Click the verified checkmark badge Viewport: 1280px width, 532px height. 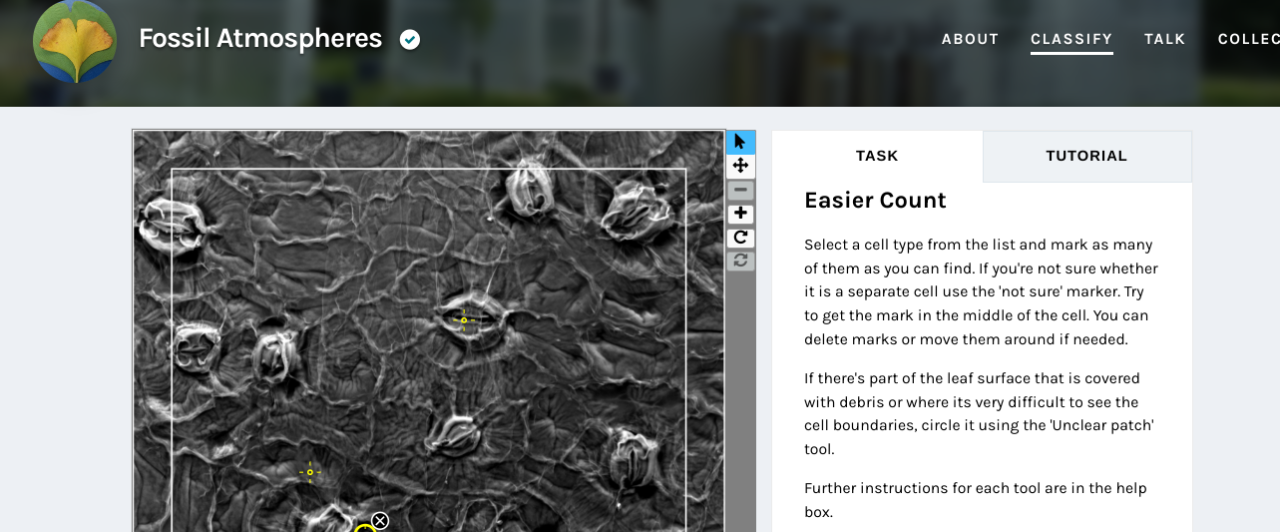point(410,39)
